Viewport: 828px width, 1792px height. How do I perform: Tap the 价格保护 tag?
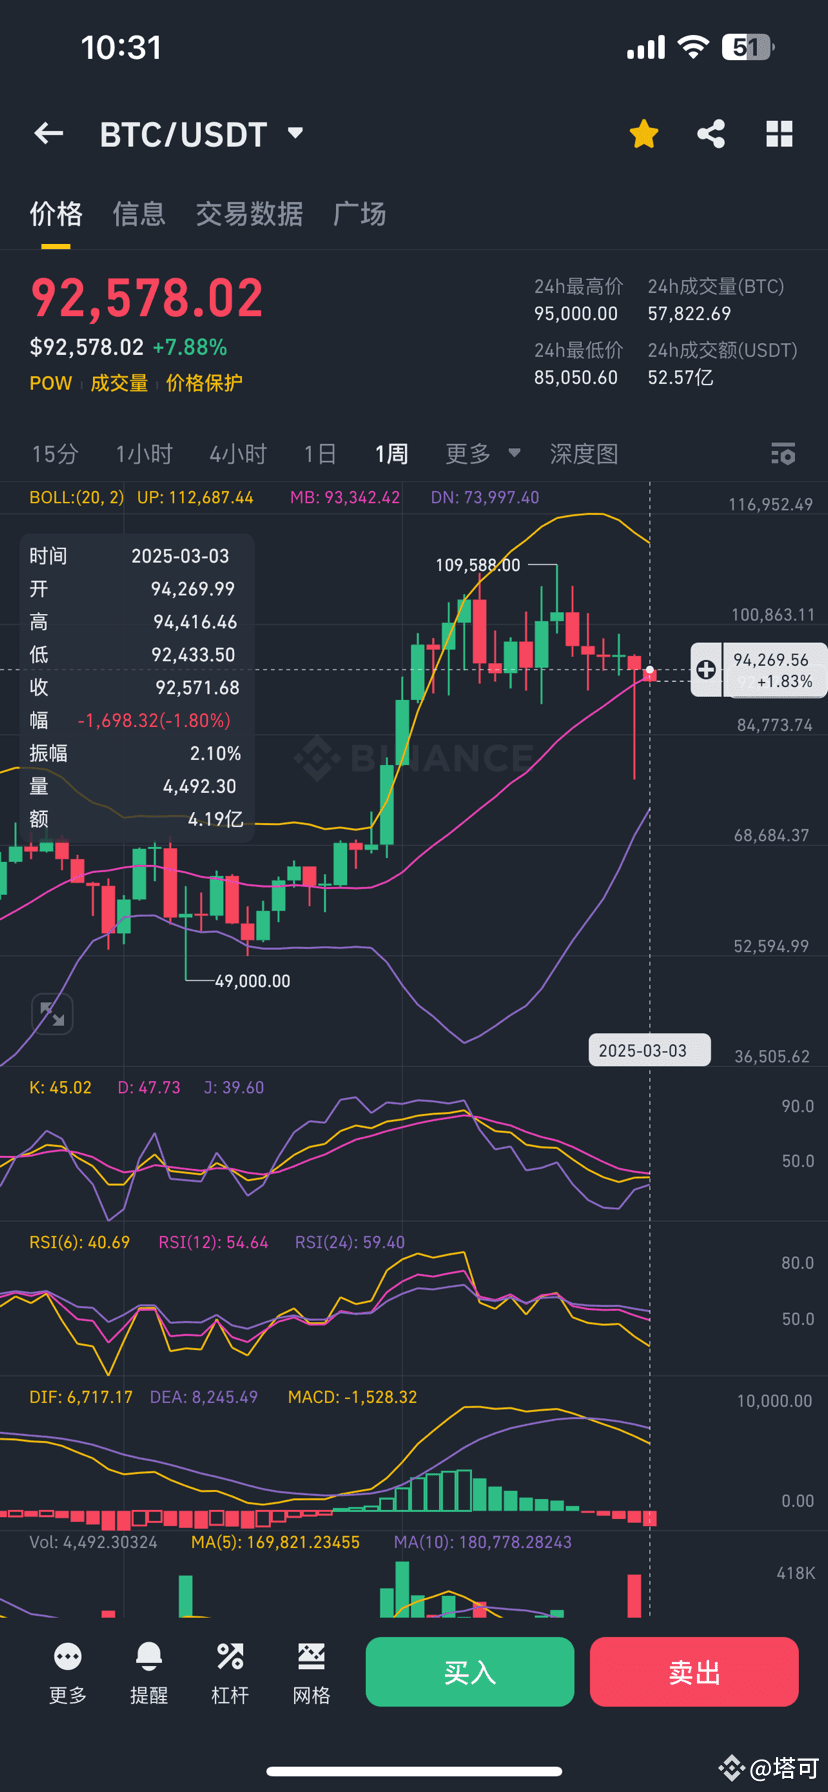point(205,383)
